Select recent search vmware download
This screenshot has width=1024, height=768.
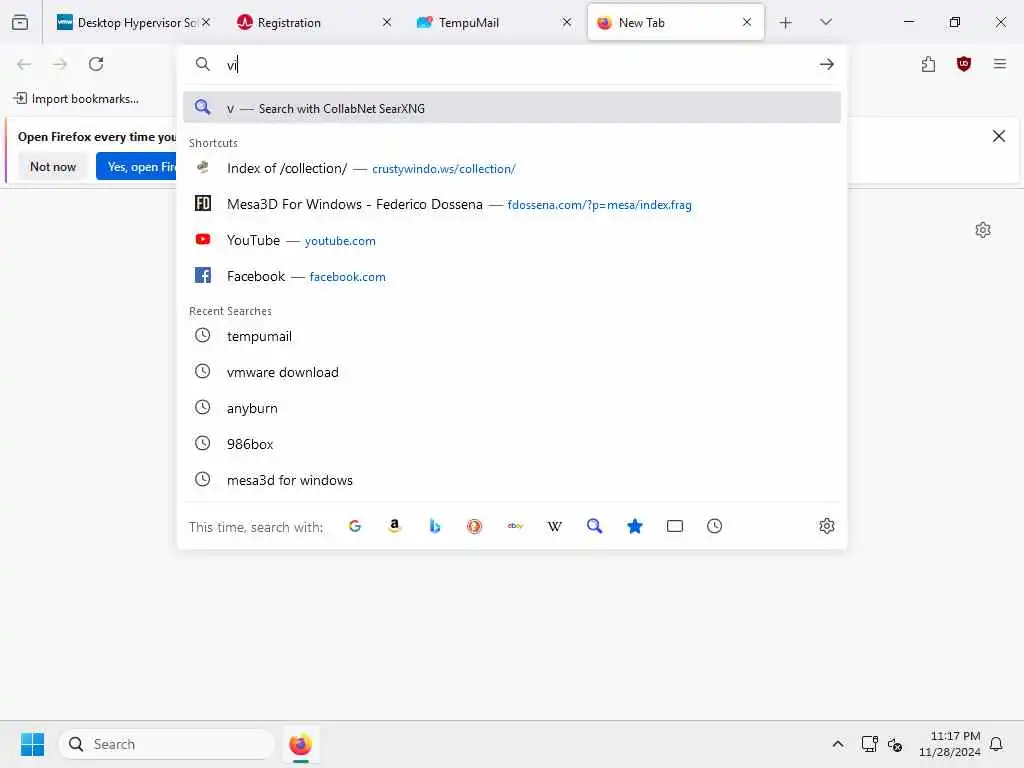[x=512, y=372]
